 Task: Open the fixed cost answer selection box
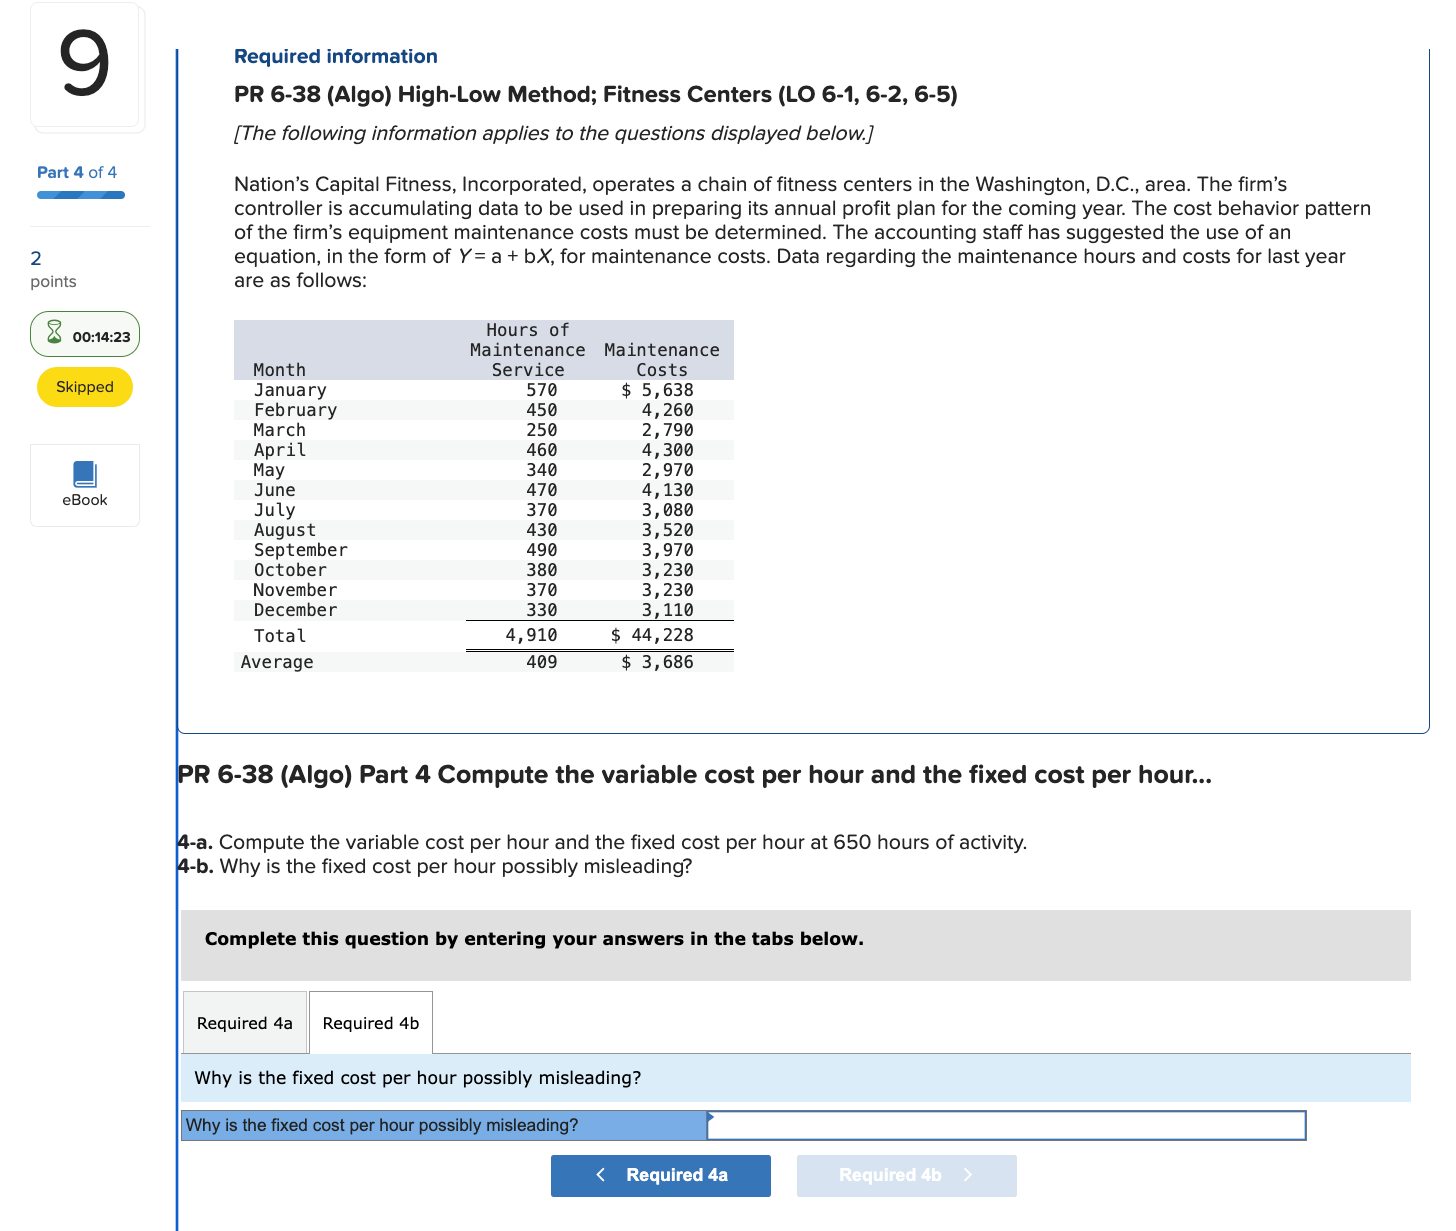tap(1005, 1125)
